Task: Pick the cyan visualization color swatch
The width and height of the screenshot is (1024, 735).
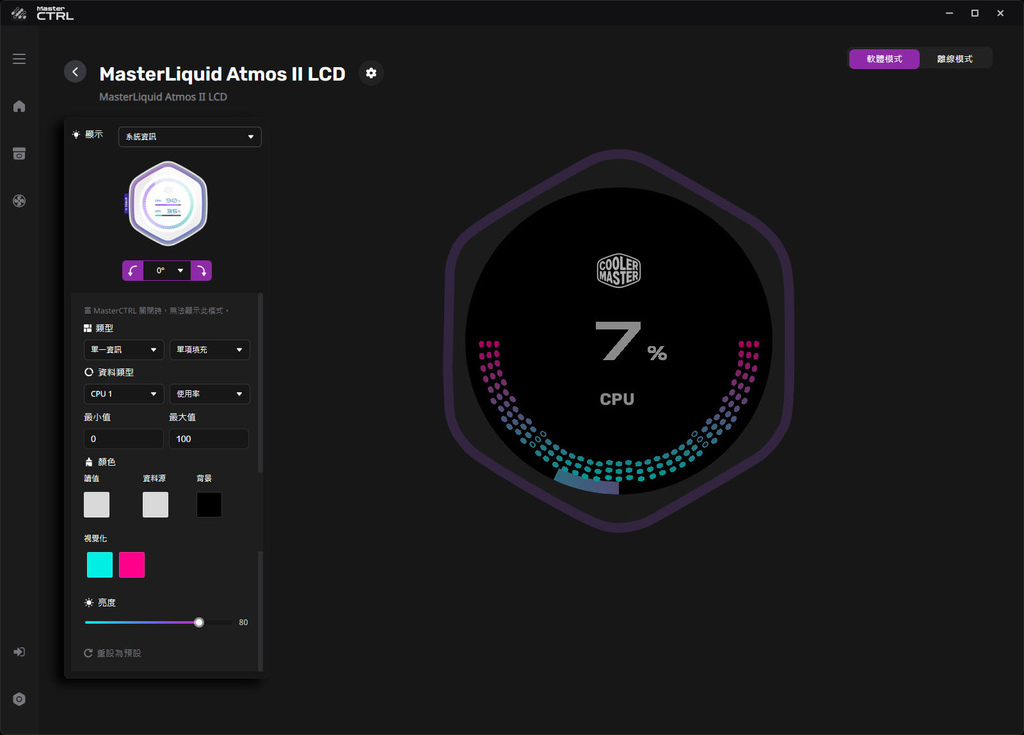Action: pyautogui.click(x=100, y=564)
